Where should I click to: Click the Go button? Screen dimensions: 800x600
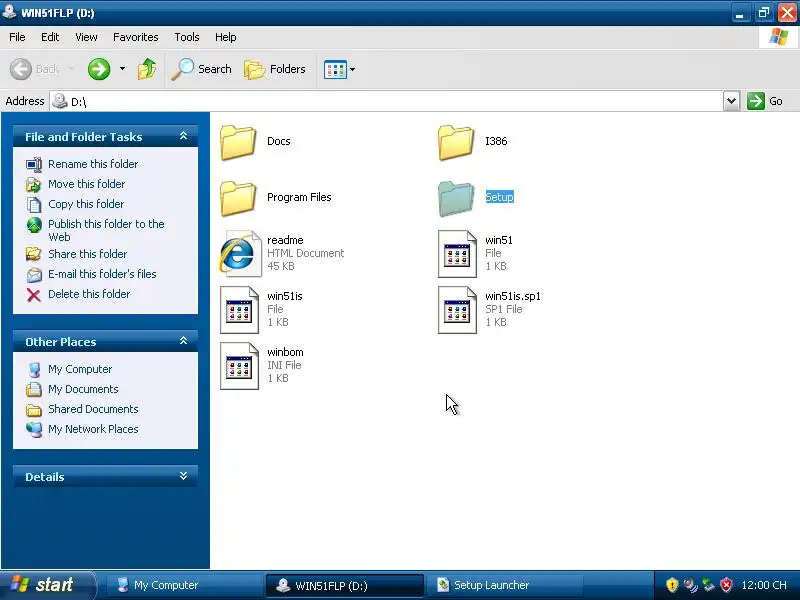pyautogui.click(x=765, y=101)
